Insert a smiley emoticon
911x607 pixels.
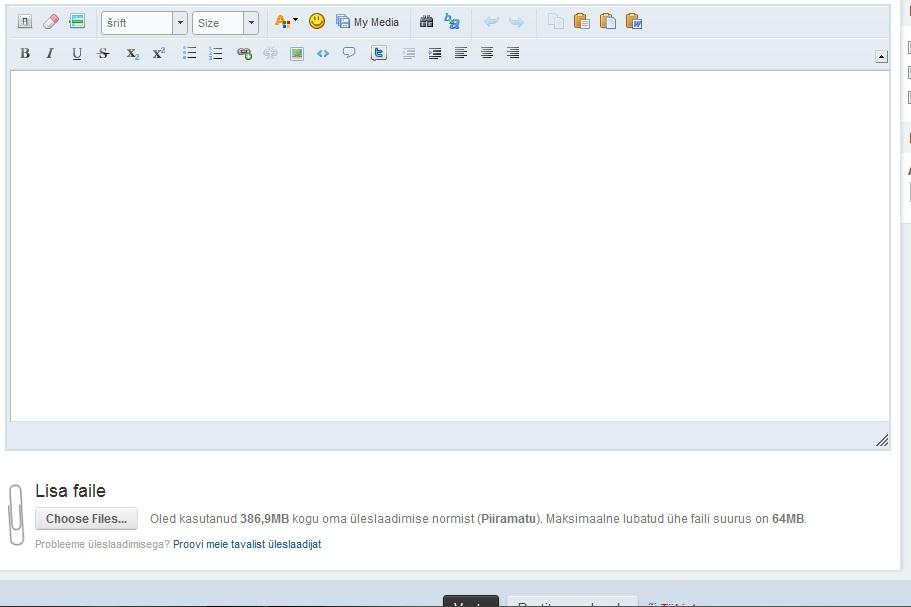click(317, 21)
